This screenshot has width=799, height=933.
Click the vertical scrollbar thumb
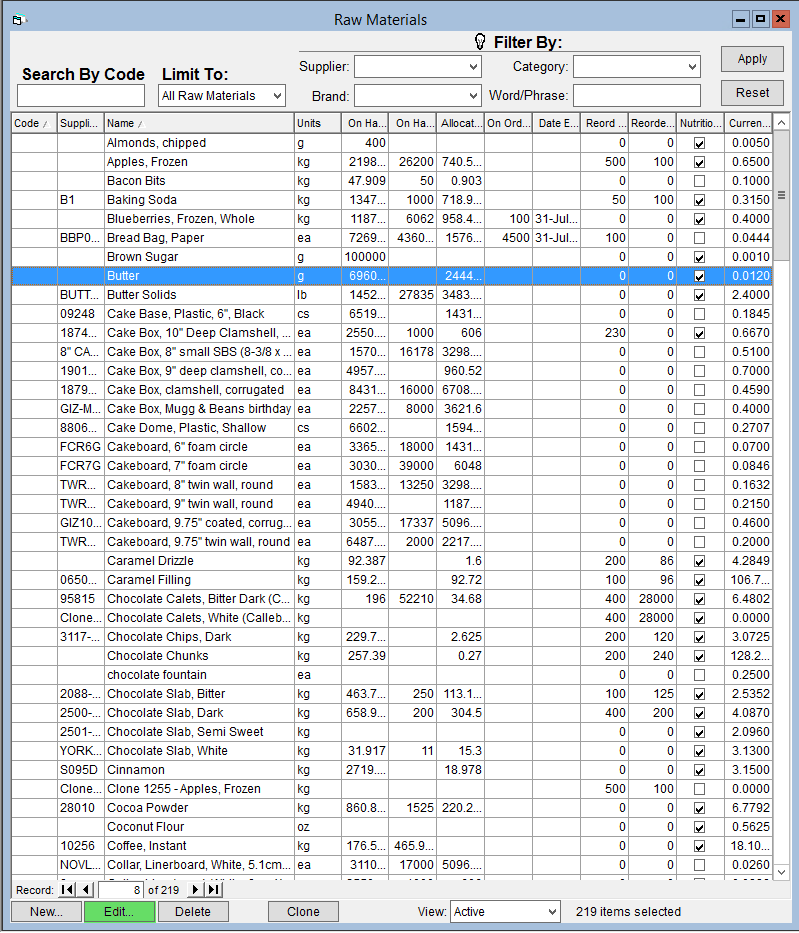tap(781, 195)
